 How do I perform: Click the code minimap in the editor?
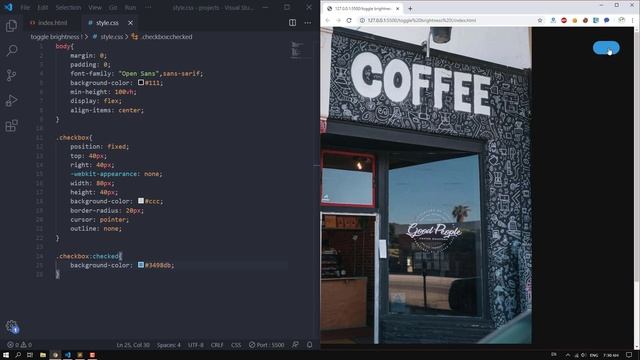point(302,50)
